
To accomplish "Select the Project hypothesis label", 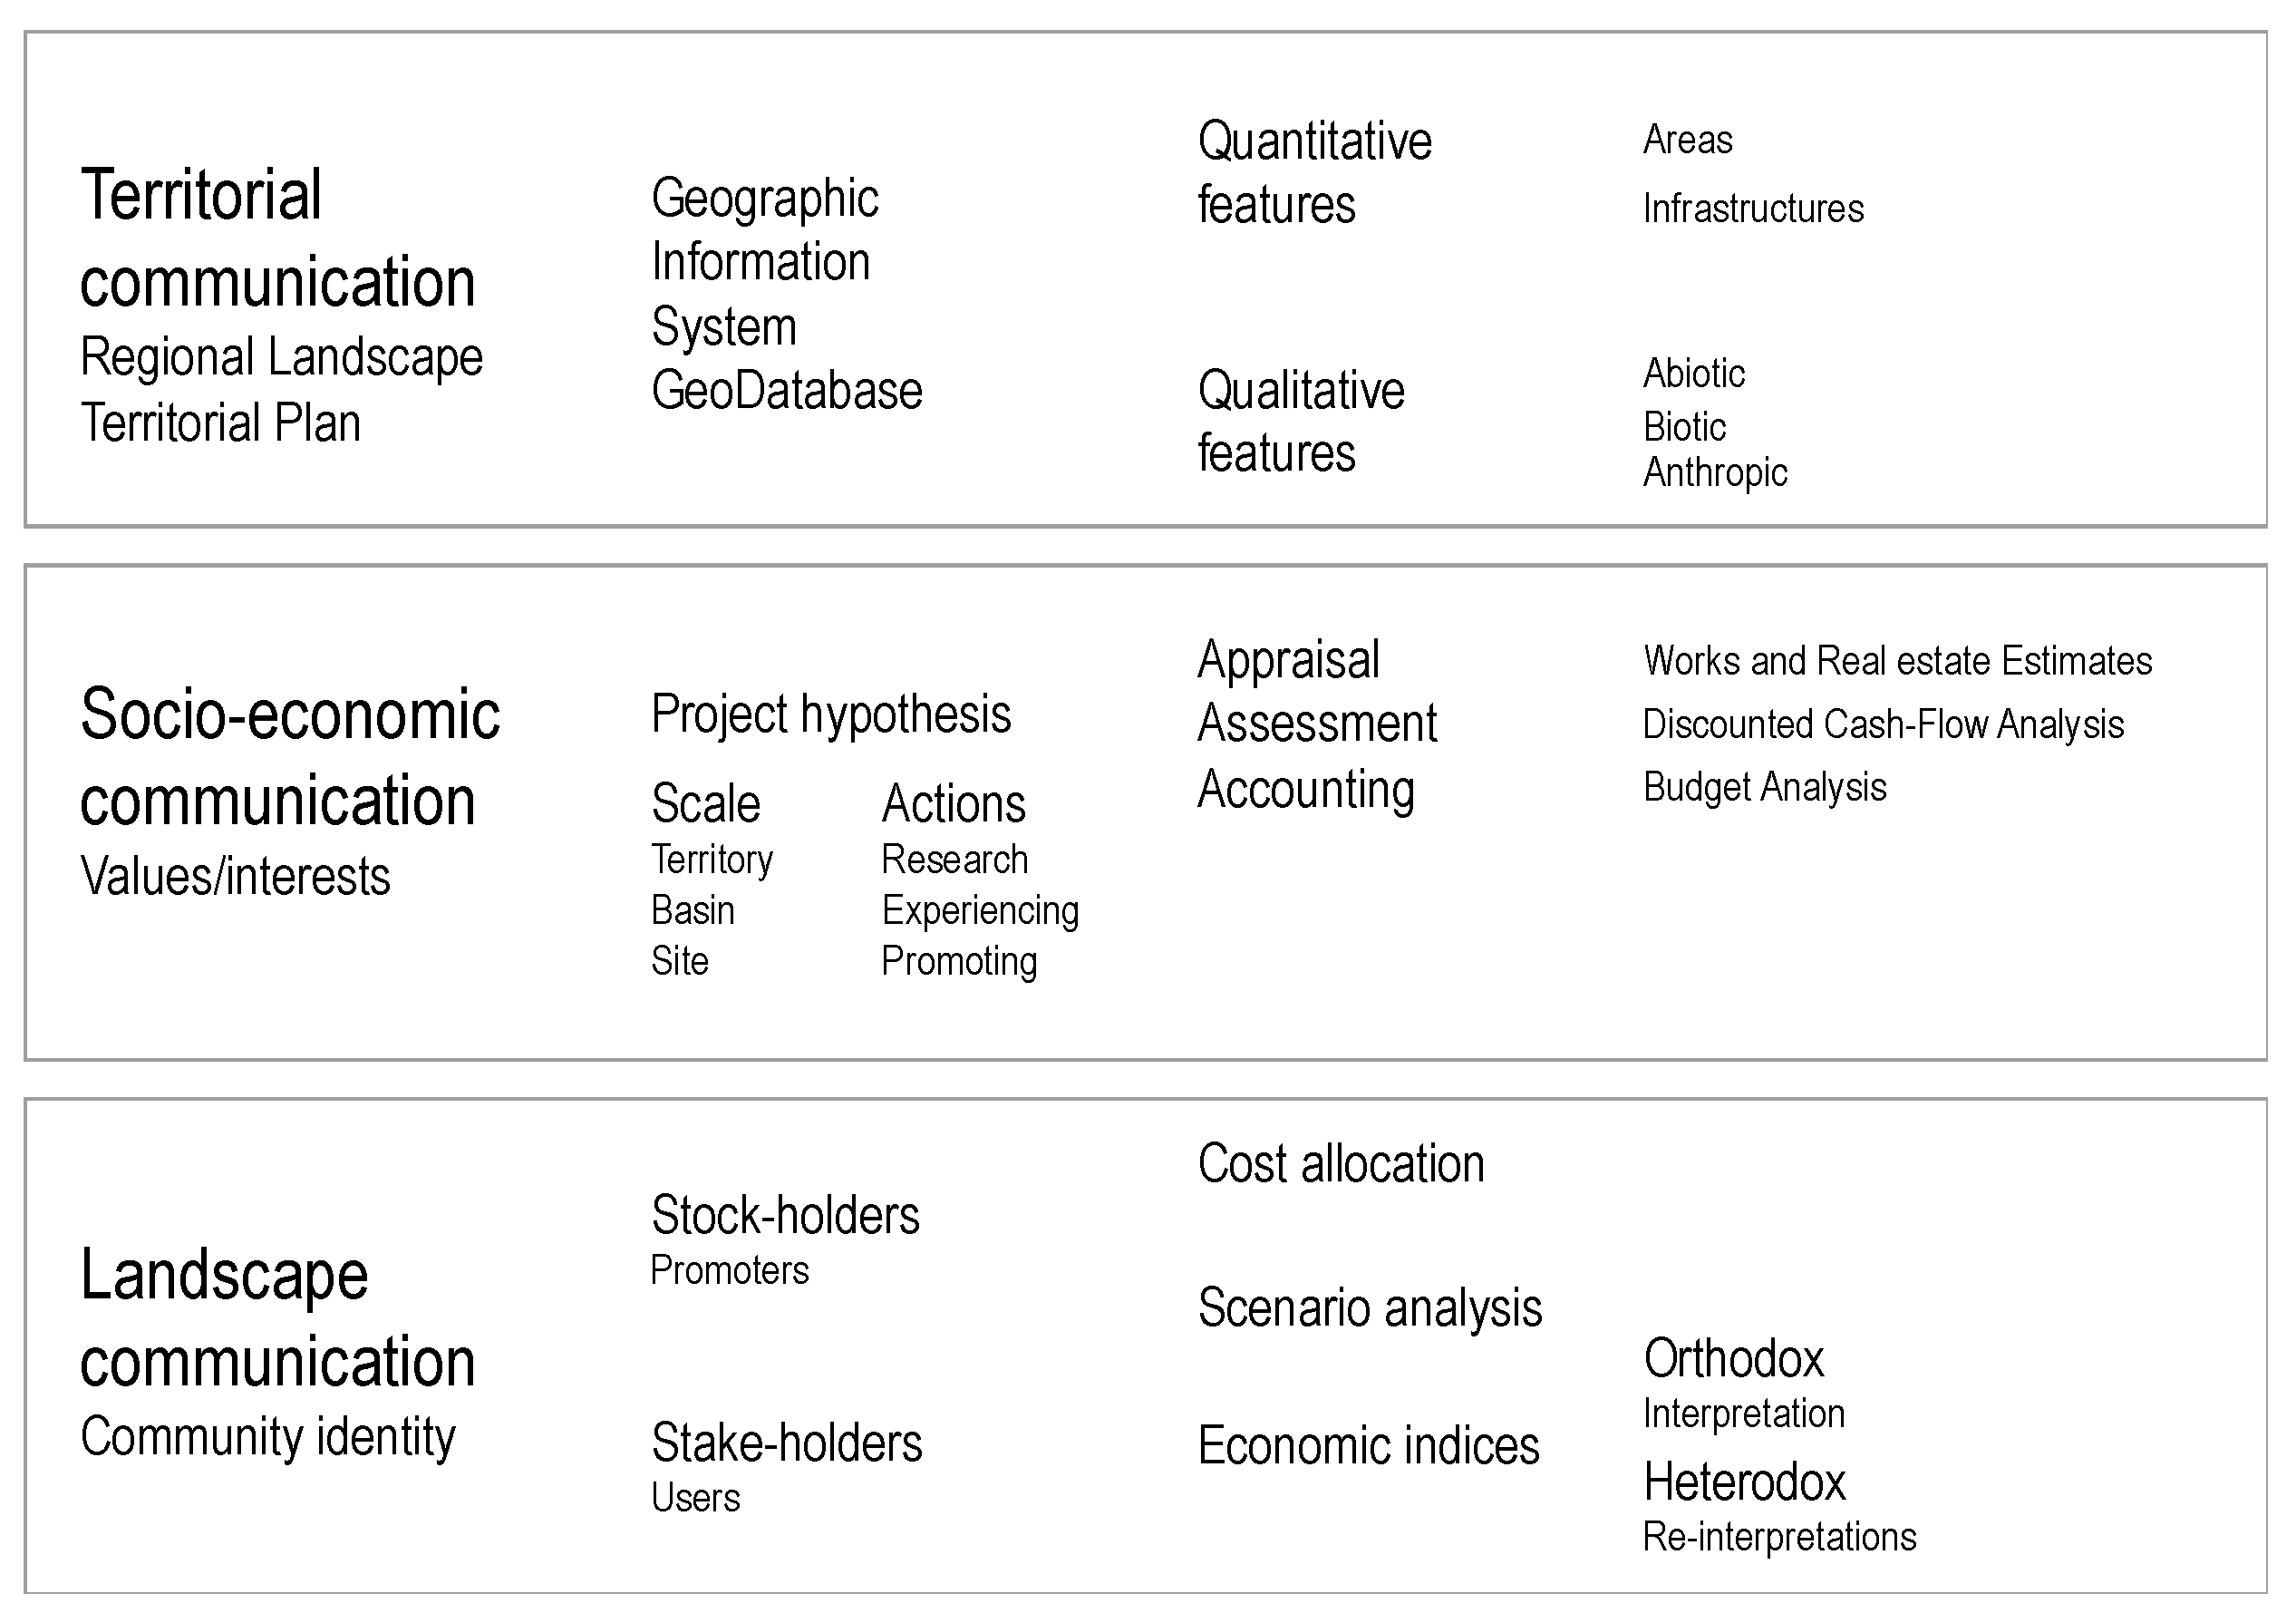I will pyautogui.click(x=830, y=714).
